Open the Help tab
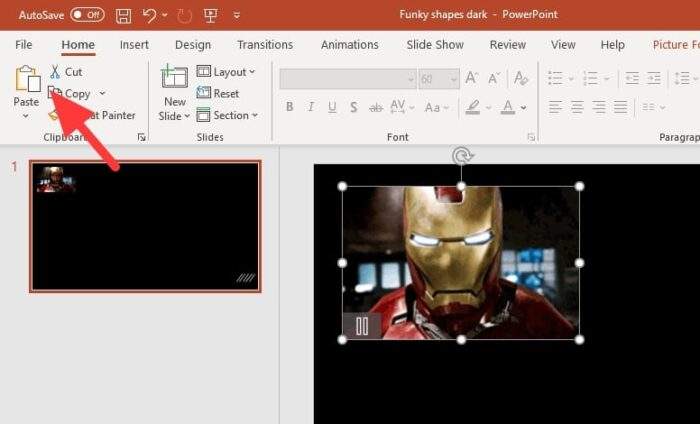 coord(612,45)
